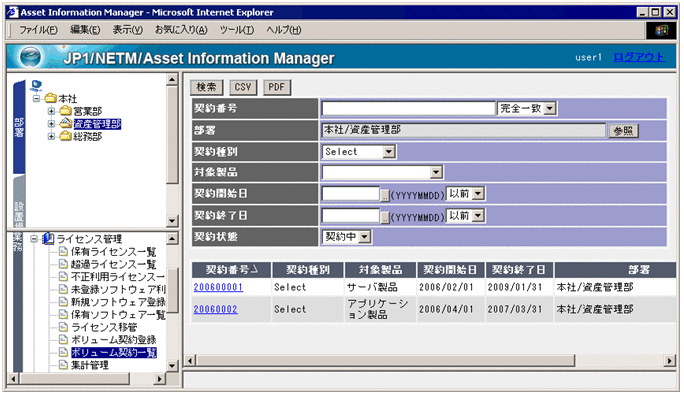
Task: Open the 完全一致 match type dropdown
Action: [550, 108]
